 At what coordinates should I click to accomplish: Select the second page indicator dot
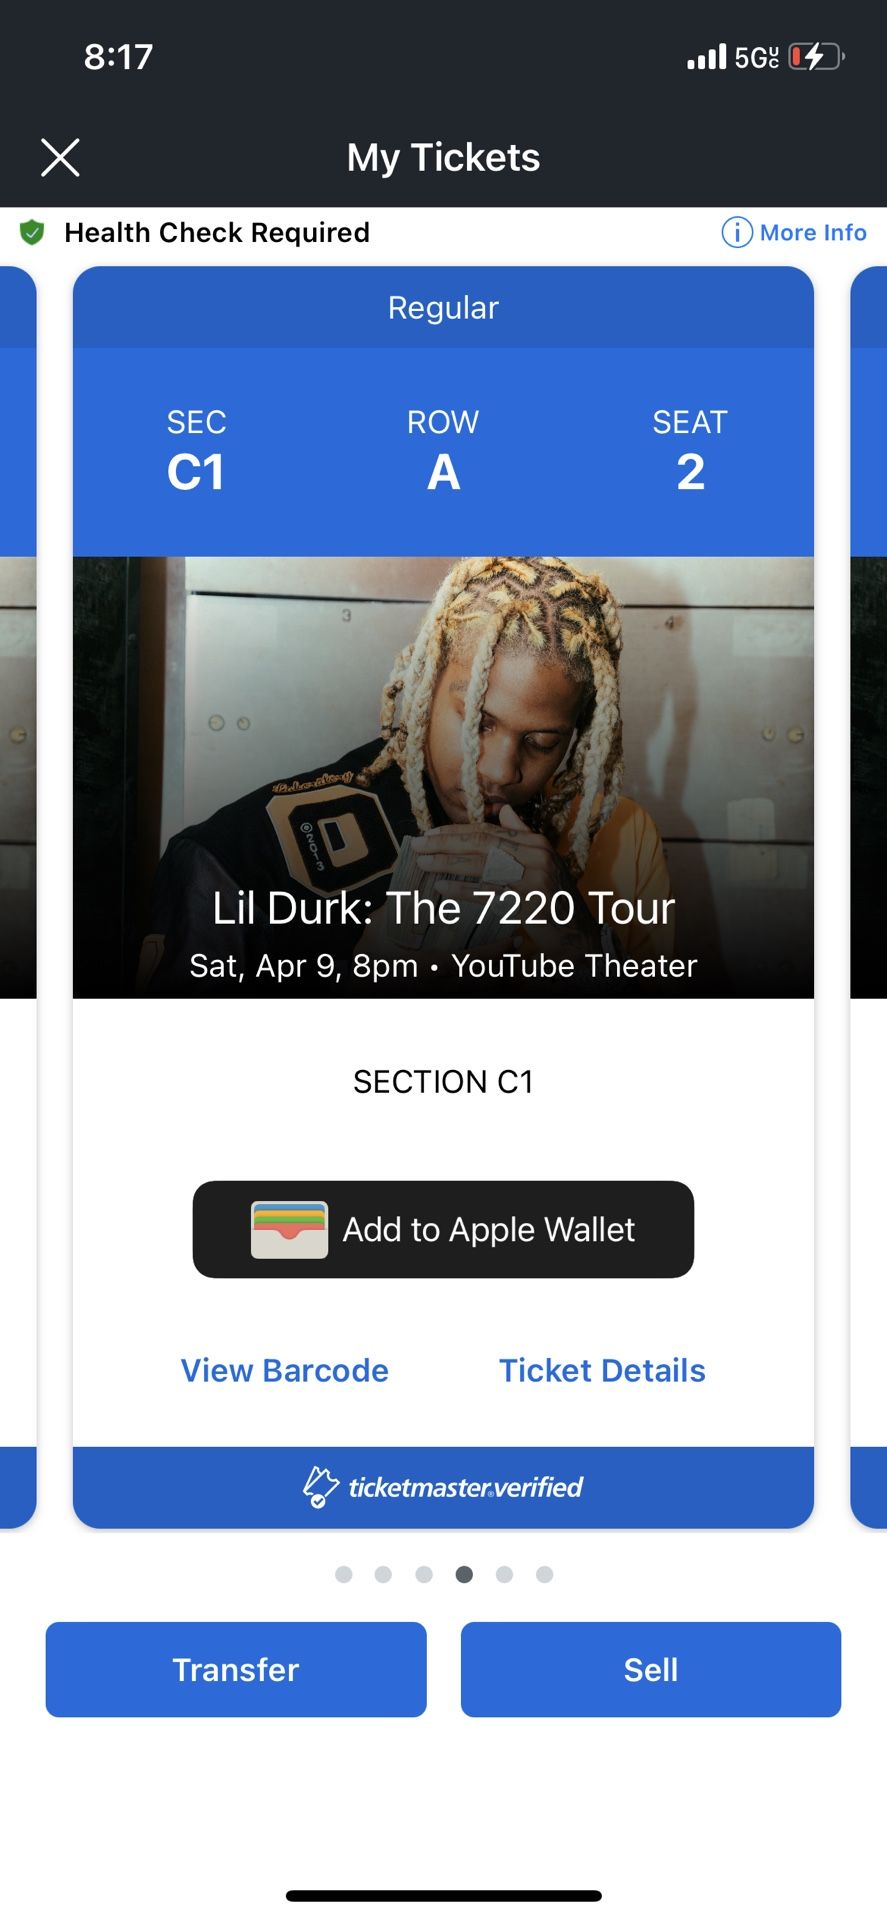tap(383, 1574)
